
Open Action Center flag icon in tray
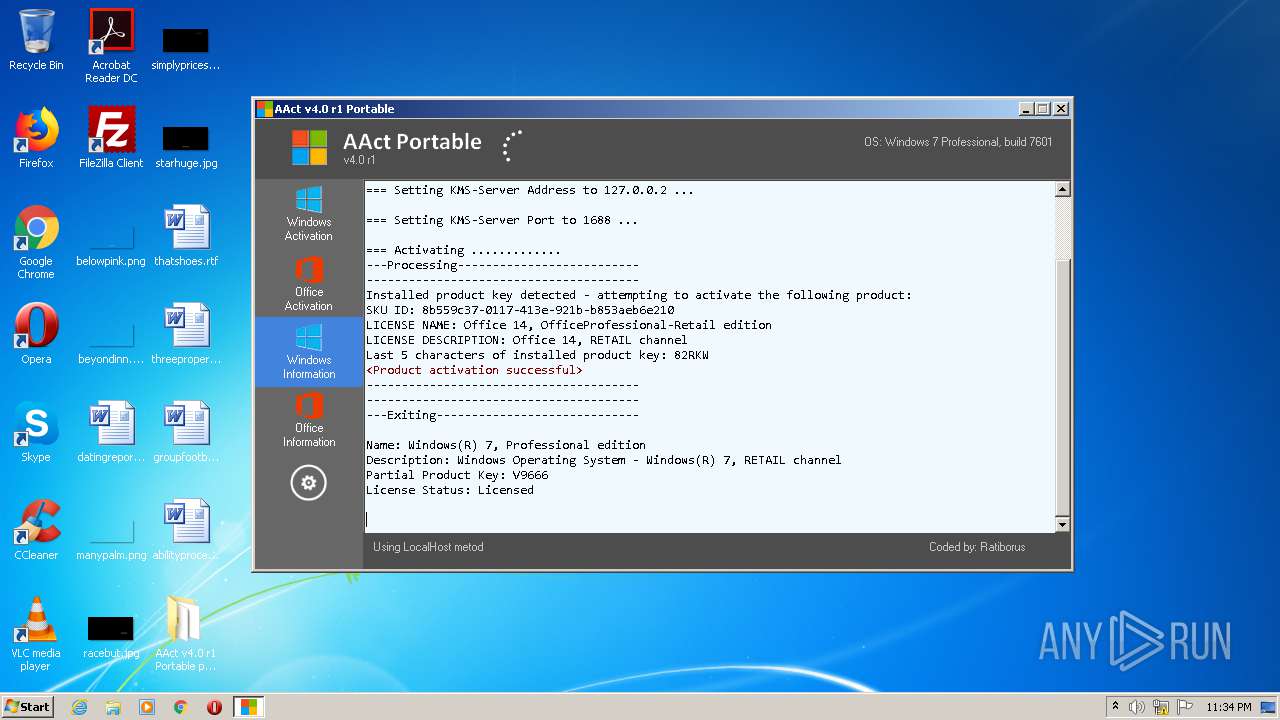tap(1185, 707)
